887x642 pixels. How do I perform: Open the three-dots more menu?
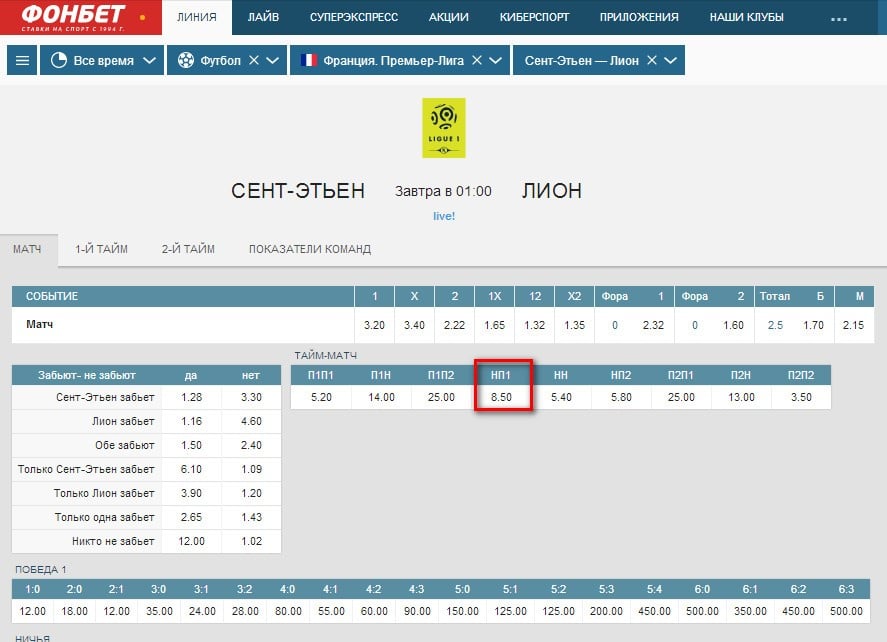click(838, 19)
